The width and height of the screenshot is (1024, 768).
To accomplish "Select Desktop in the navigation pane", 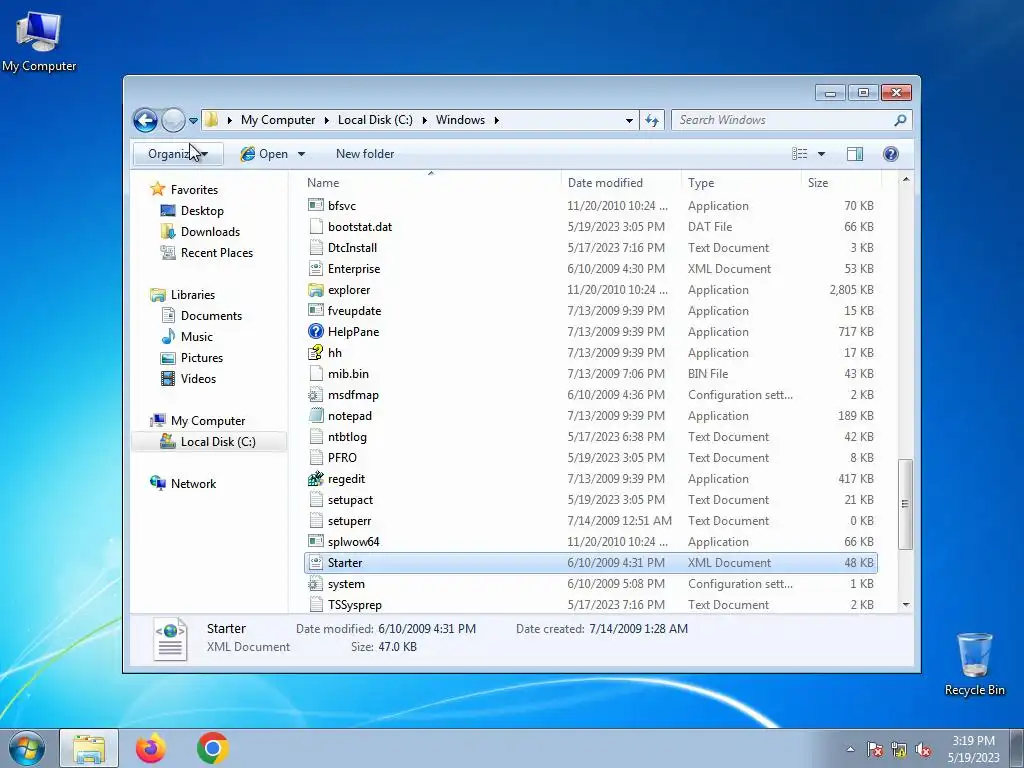I will (202, 211).
